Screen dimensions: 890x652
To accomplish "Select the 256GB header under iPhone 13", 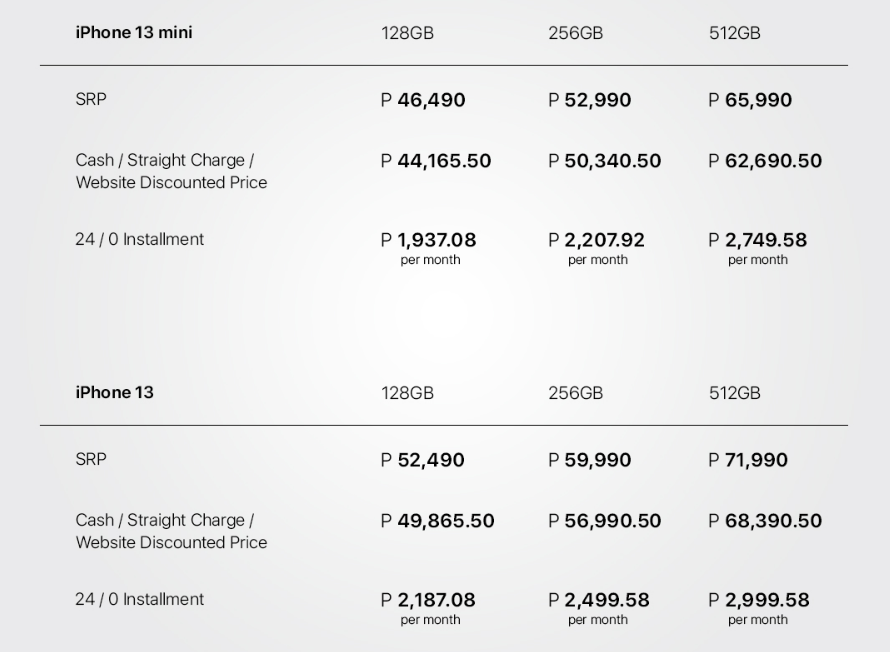I will 575,393.
